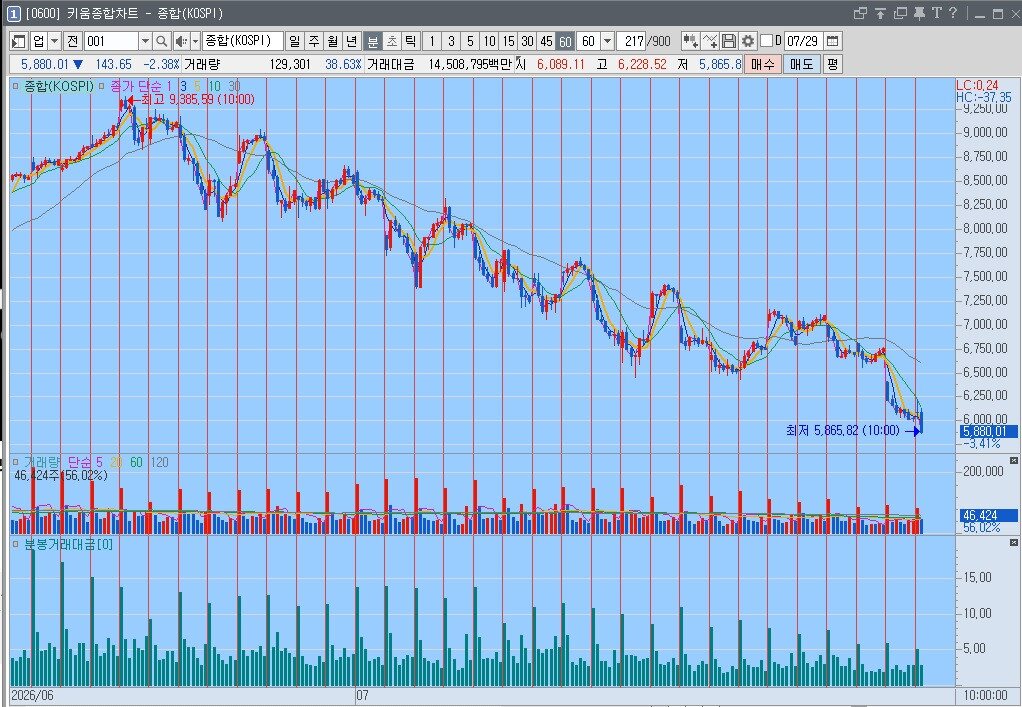Image resolution: width=1022 pixels, height=707 pixels.
Task: Tick the D date checkbox
Action: (x=766, y=41)
